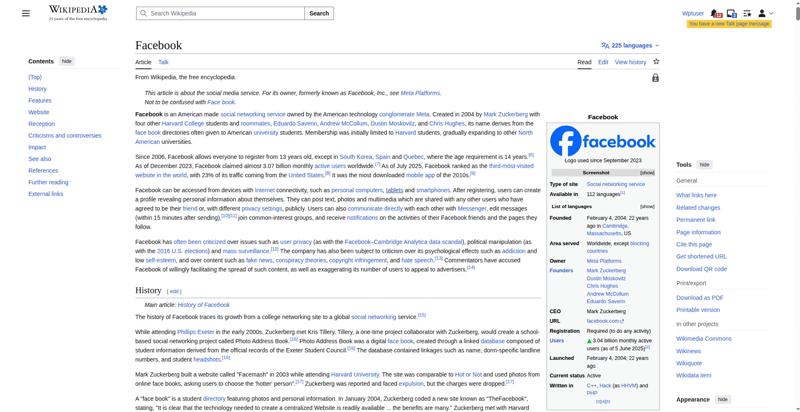Screen dimensions: 800x412
Task: Show the Screenshot section in infobox
Action: pos(647,173)
